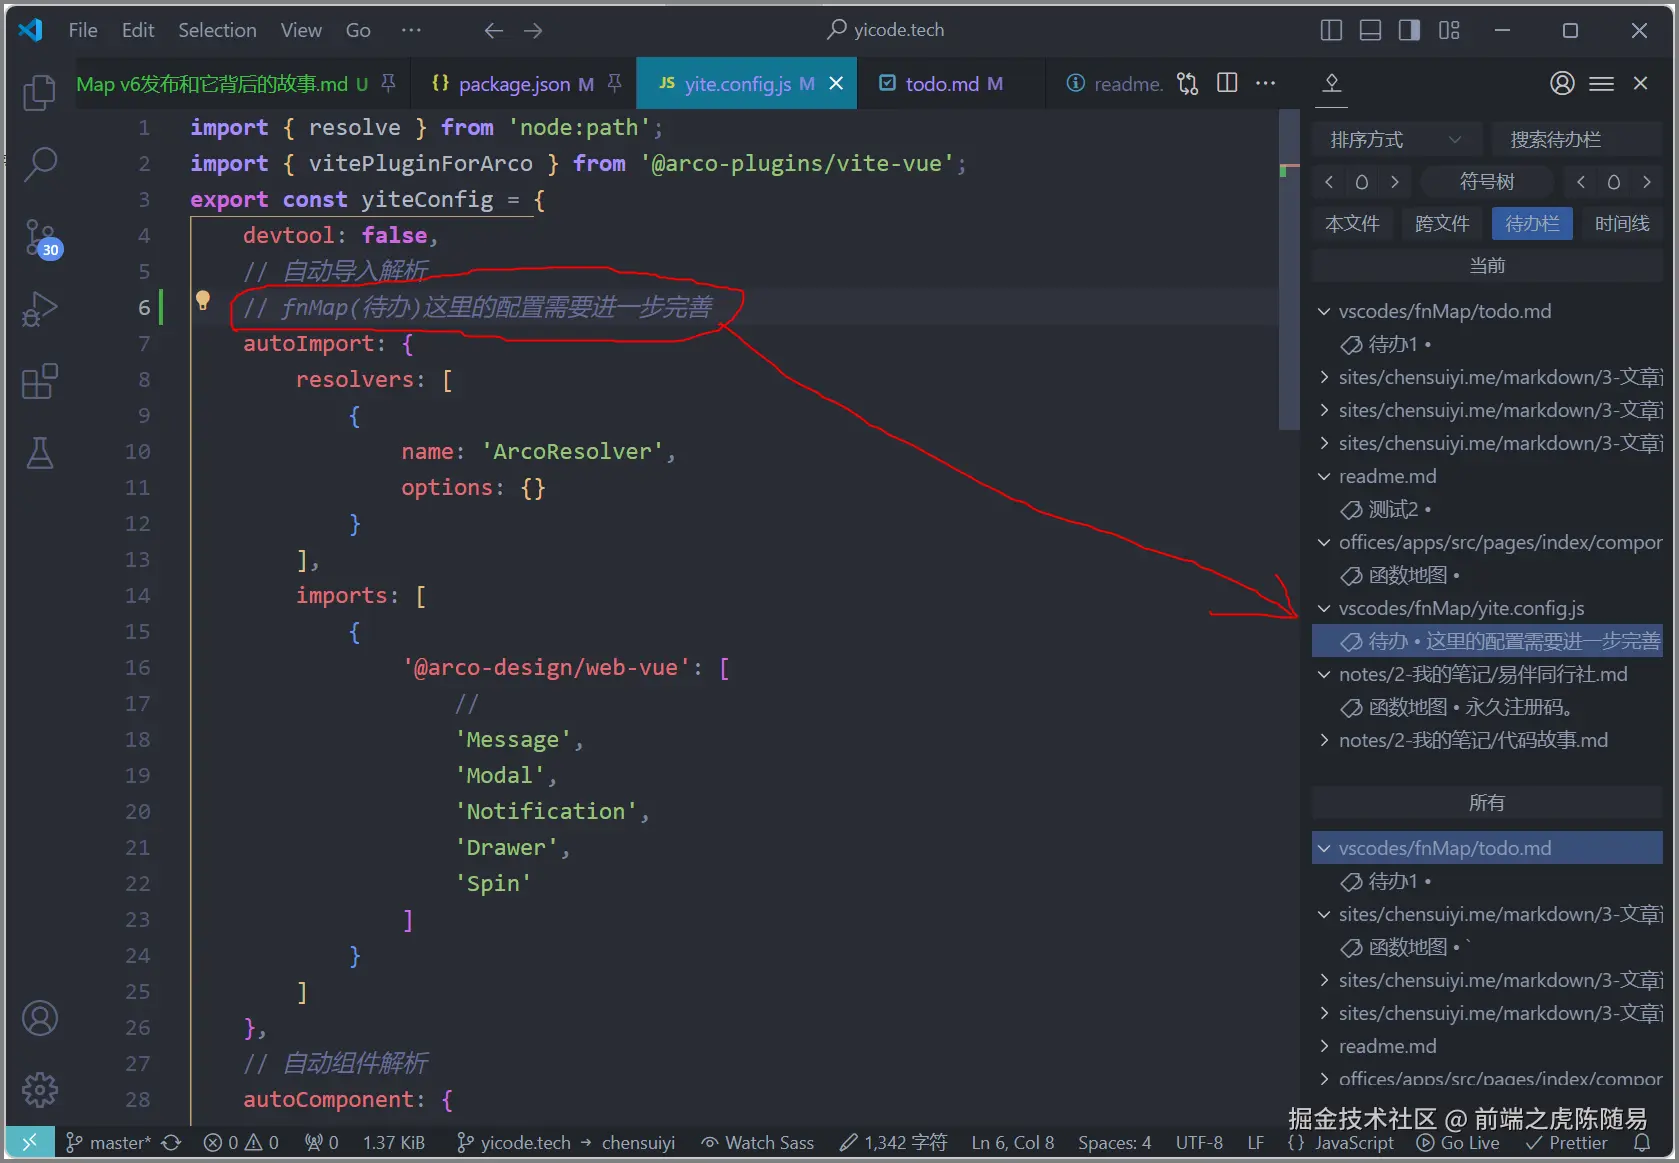Open the Selection menu

pos(217,31)
